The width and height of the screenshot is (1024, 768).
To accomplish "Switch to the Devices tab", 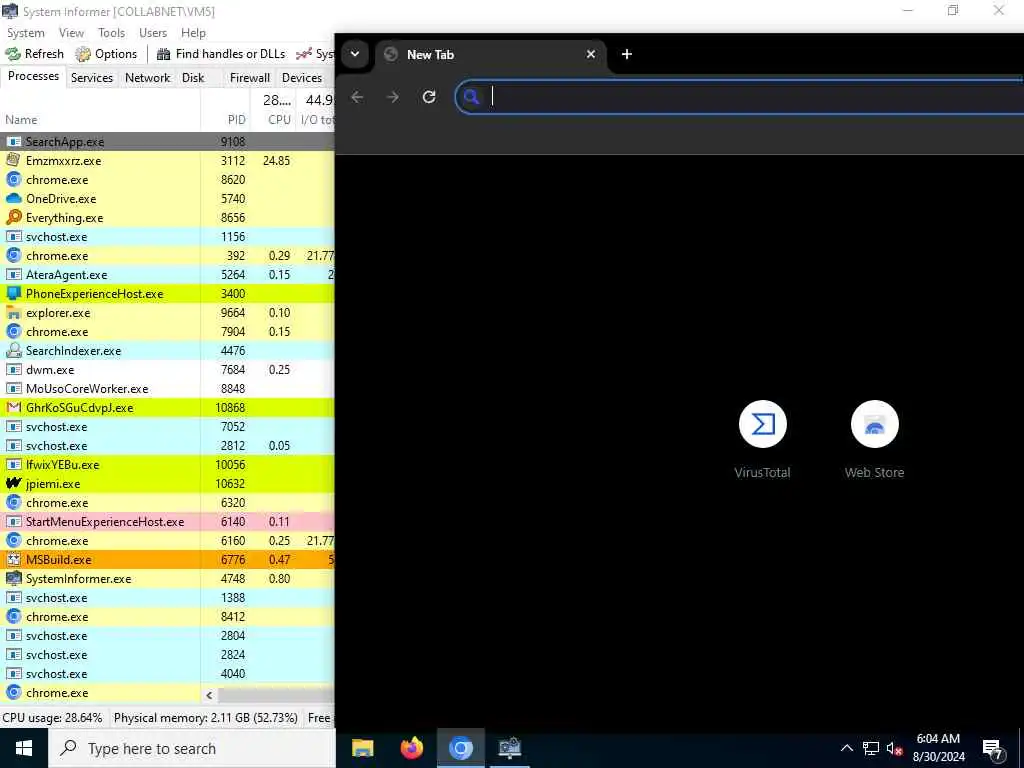I will (302, 78).
